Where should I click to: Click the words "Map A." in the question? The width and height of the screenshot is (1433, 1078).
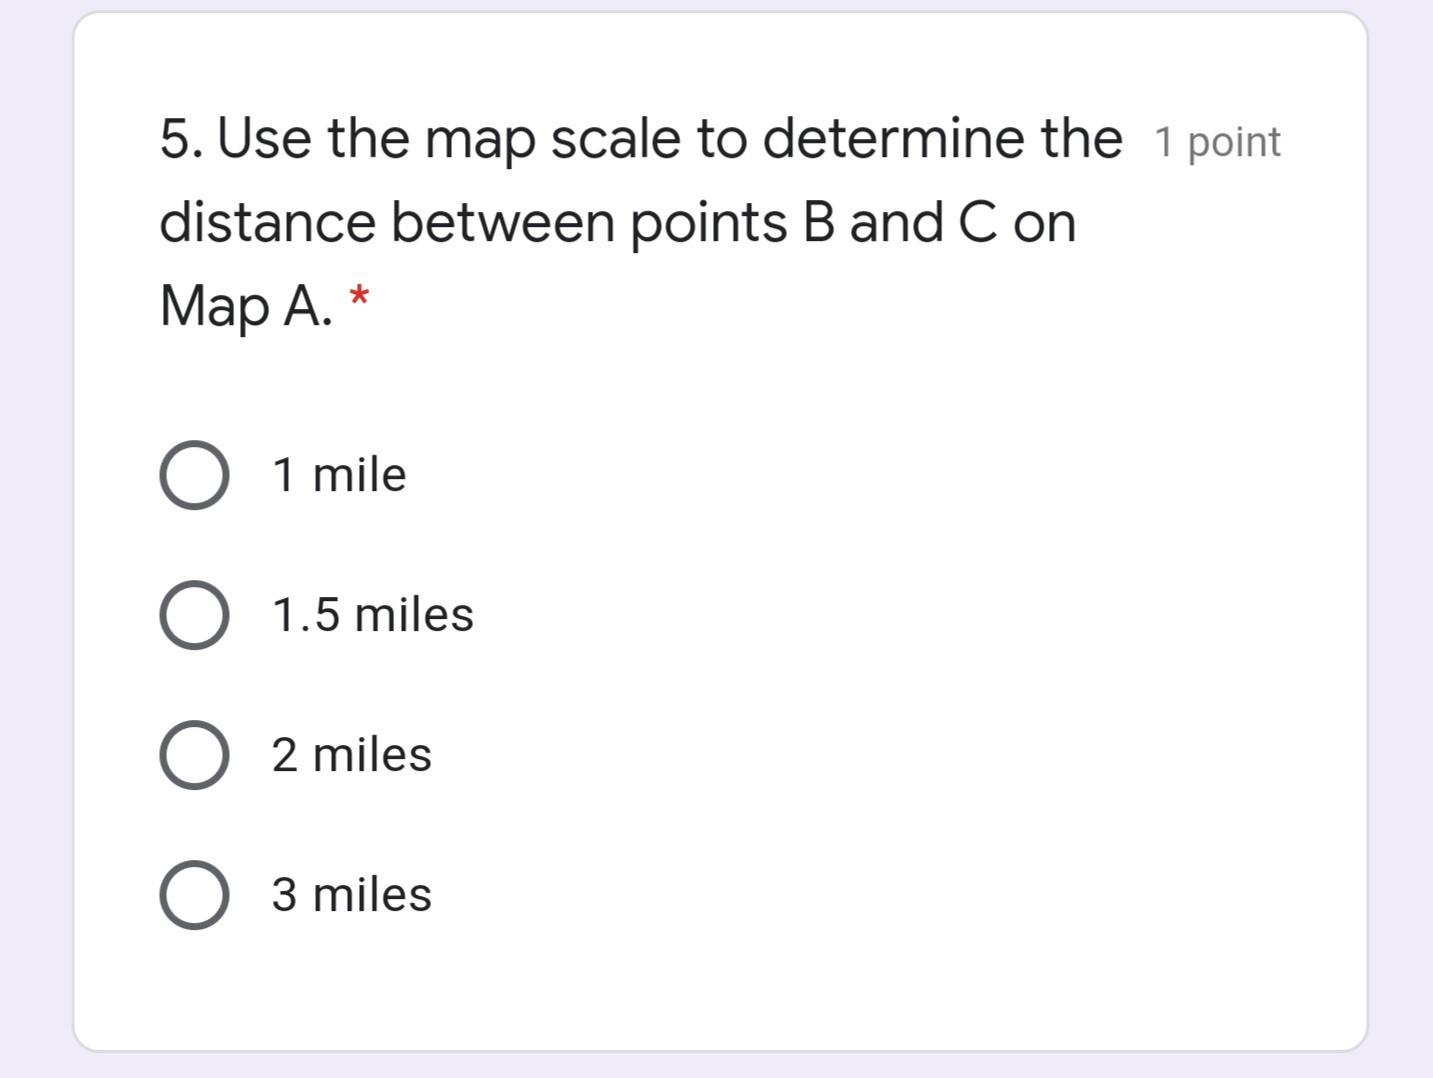[x=246, y=305]
